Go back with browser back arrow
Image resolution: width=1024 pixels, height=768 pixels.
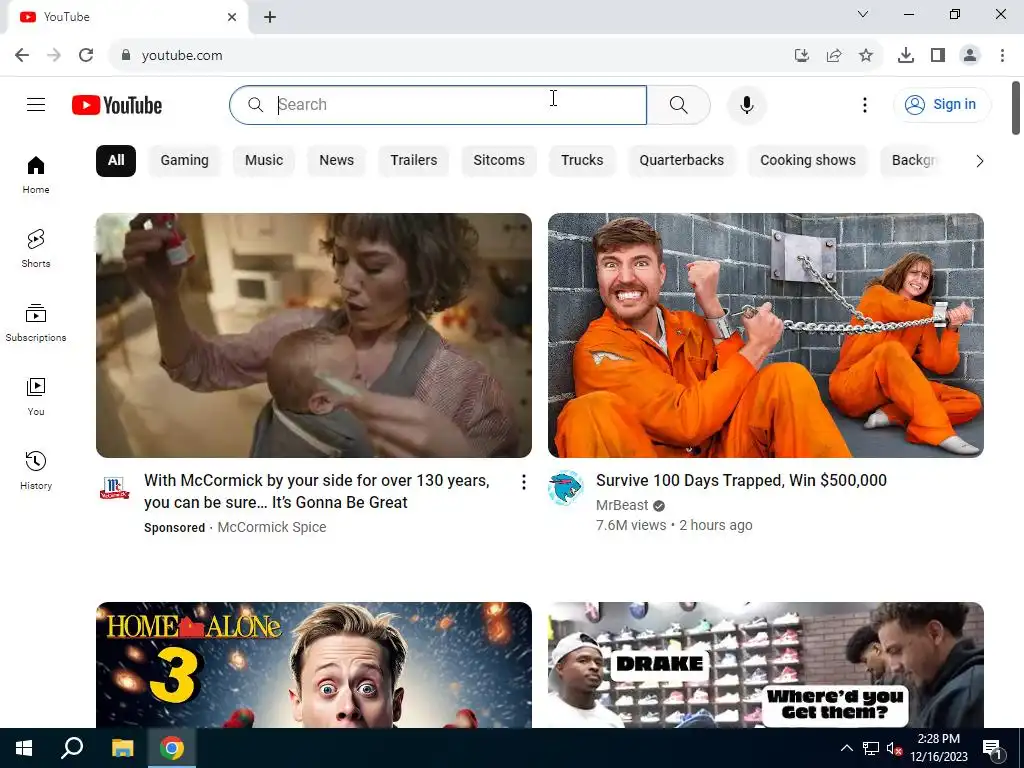(22, 55)
